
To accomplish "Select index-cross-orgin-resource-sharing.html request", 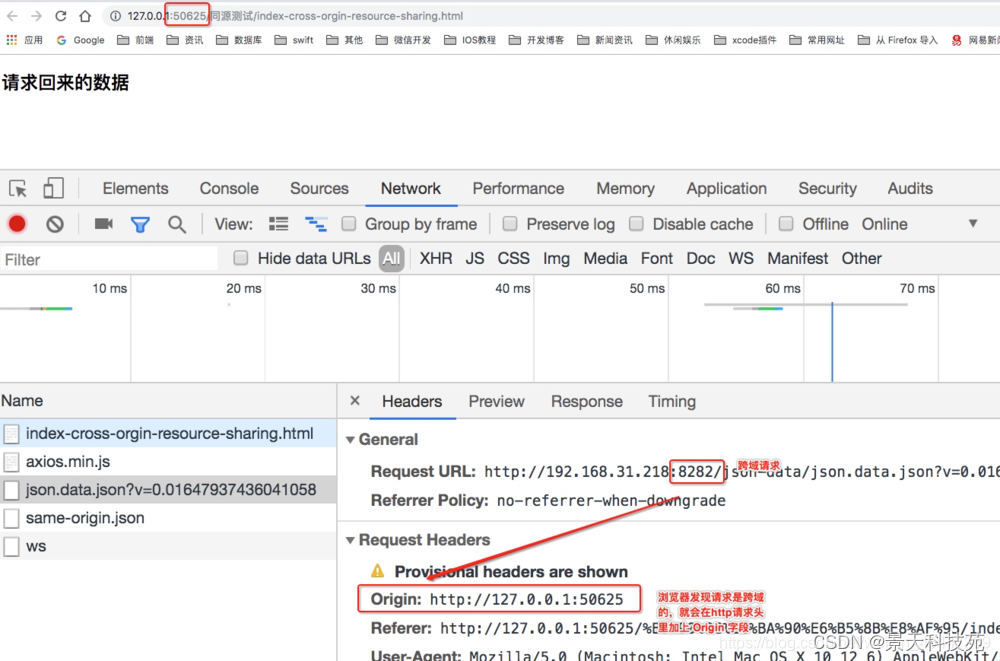I will coord(168,433).
